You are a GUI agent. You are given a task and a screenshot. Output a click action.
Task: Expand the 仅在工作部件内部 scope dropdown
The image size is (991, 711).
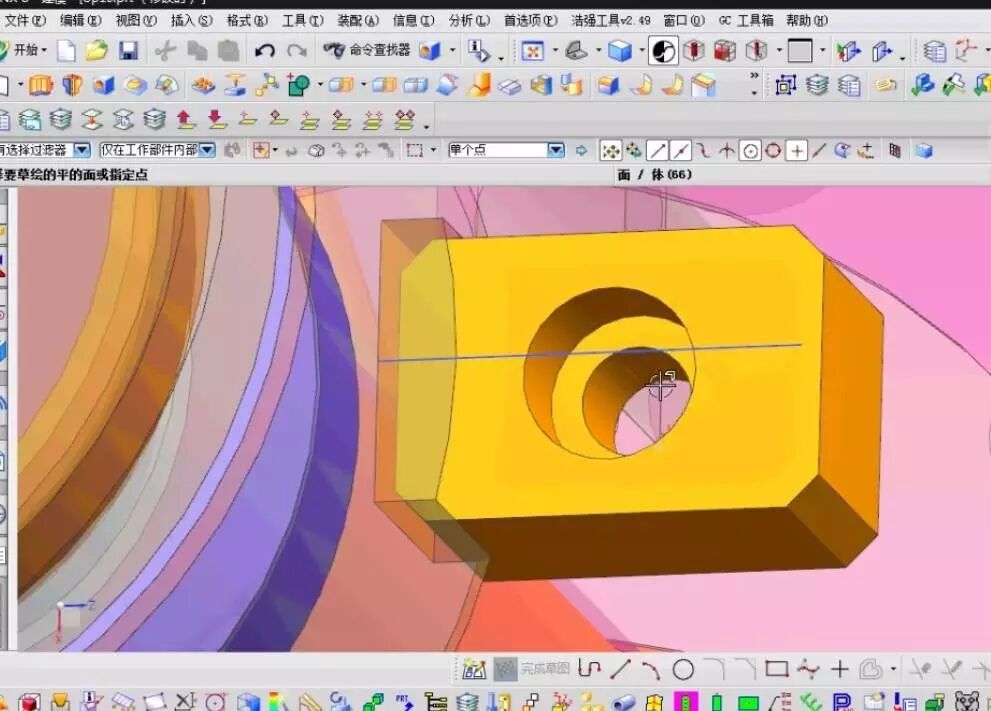point(207,150)
